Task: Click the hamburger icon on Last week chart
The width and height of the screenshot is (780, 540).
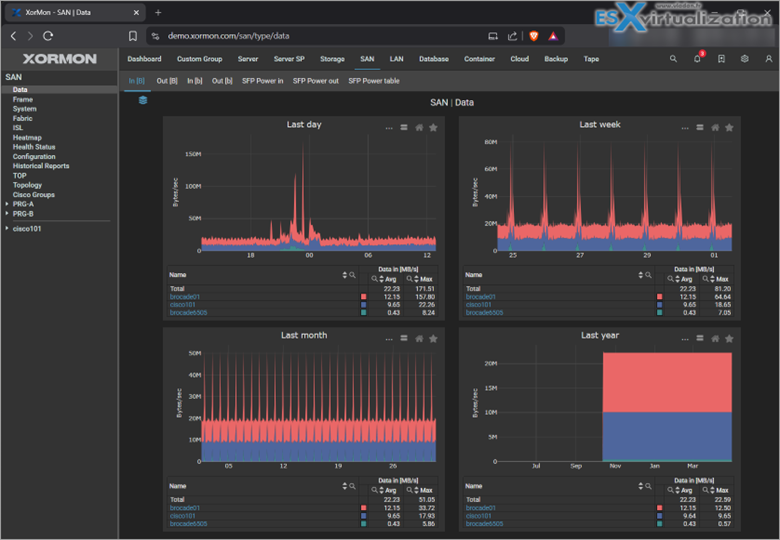Action: (700, 128)
